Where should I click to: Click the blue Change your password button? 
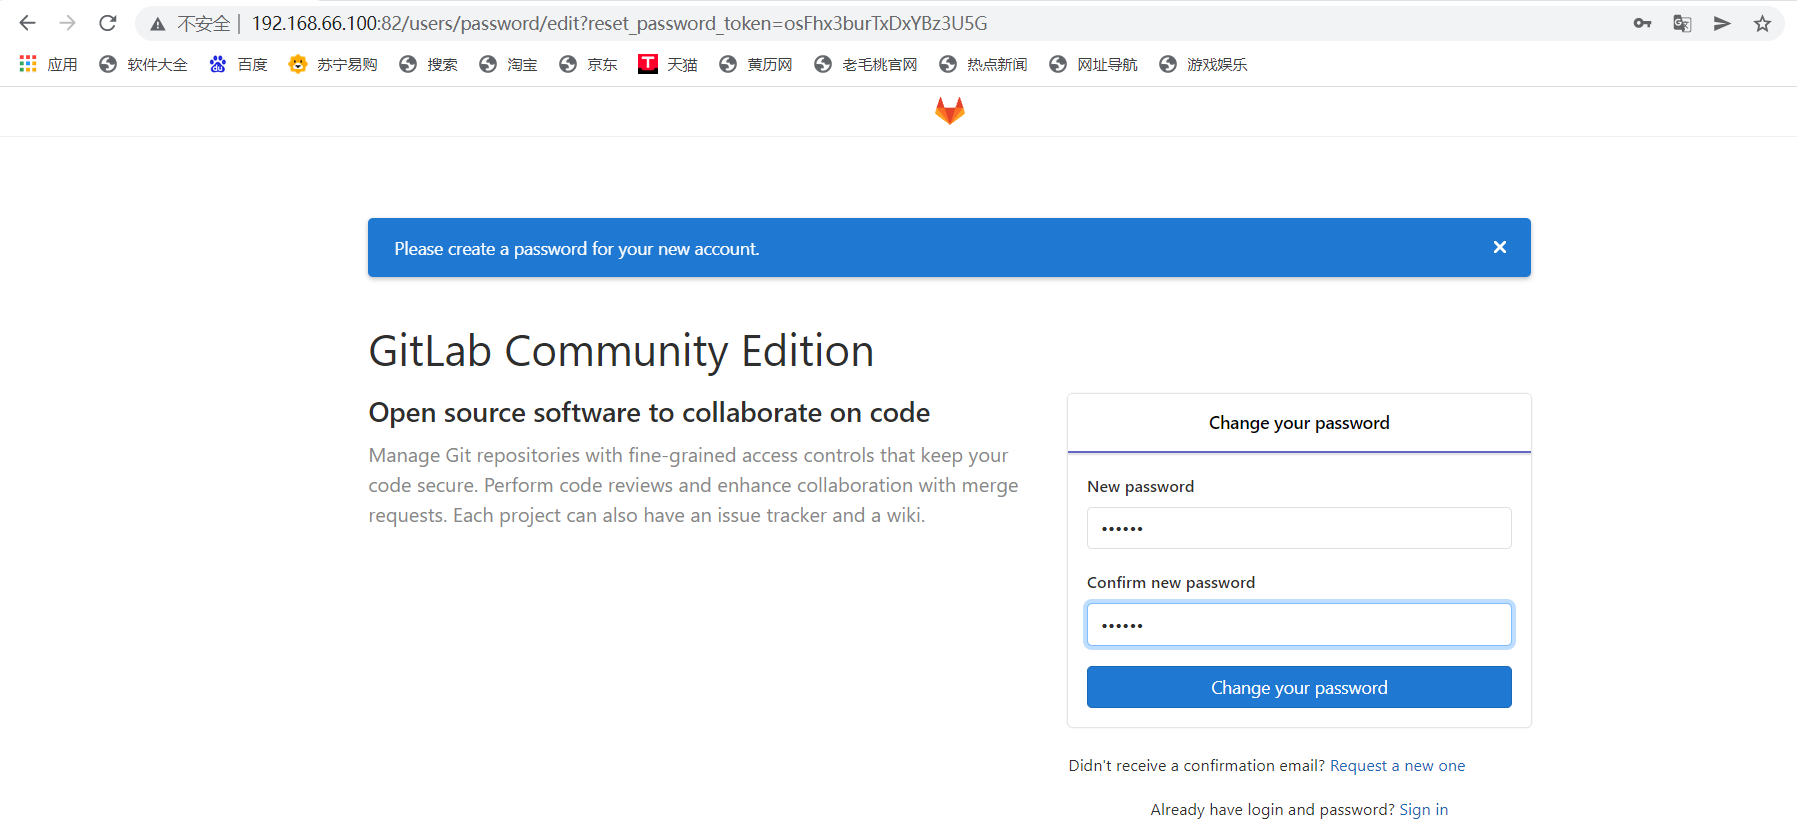pos(1299,687)
